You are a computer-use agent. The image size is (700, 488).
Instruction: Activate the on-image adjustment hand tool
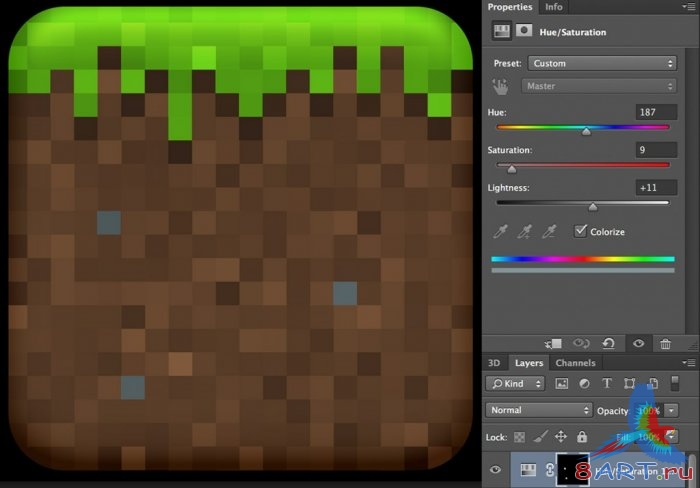500,86
